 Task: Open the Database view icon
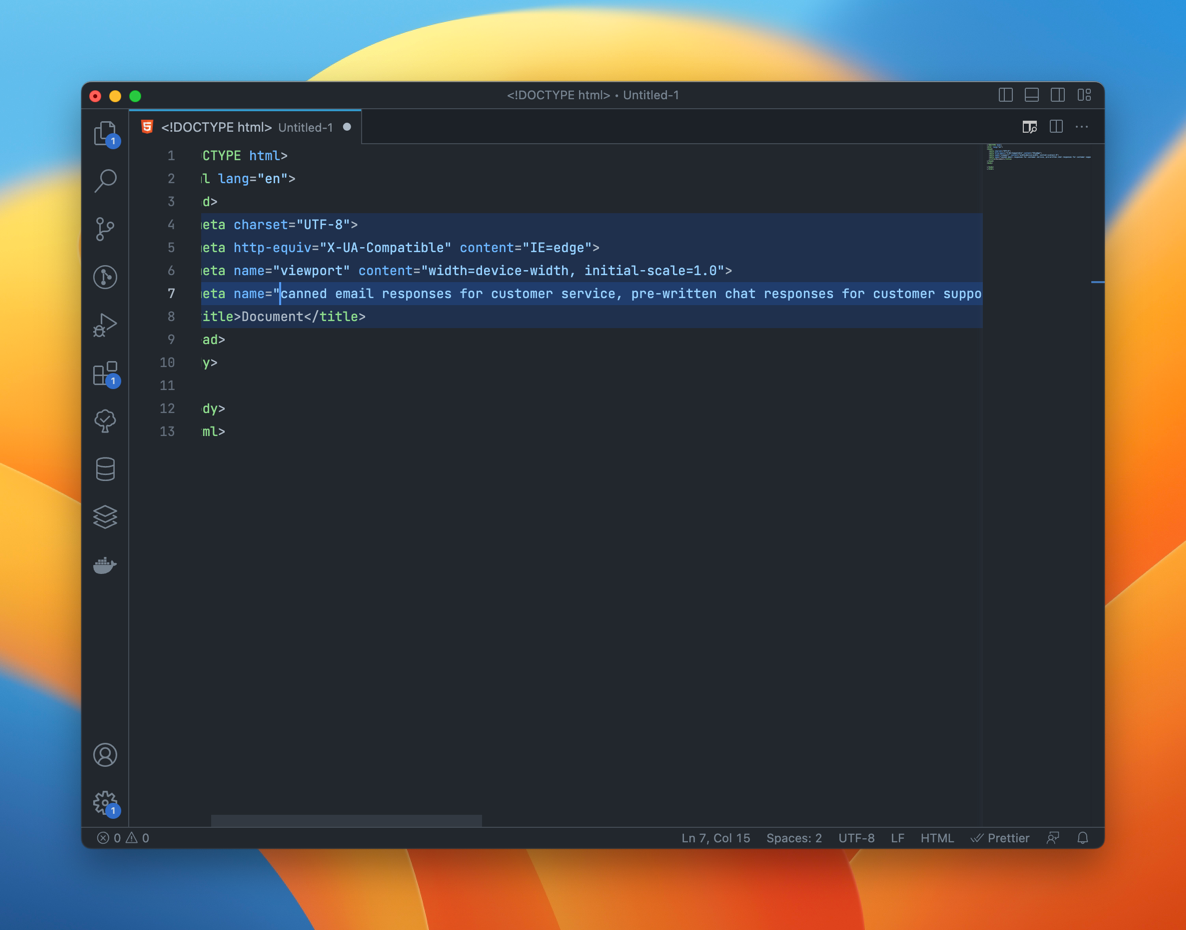[x=105, y=469]
